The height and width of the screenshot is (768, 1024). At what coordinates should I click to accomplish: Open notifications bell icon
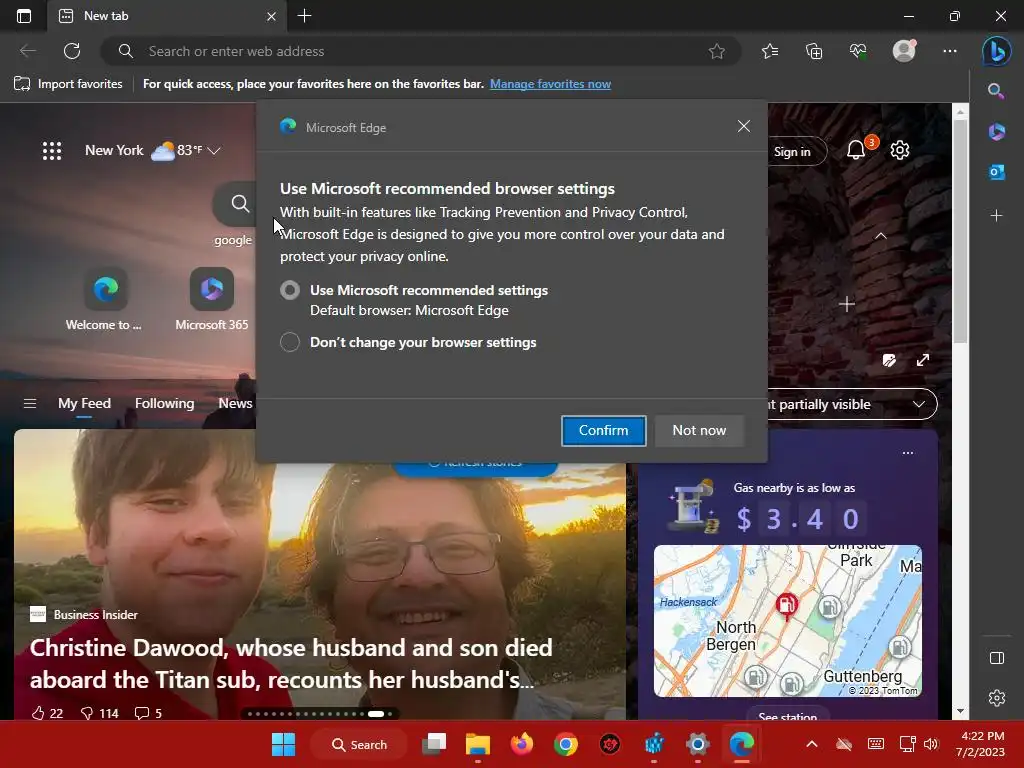tap(856, 151)
